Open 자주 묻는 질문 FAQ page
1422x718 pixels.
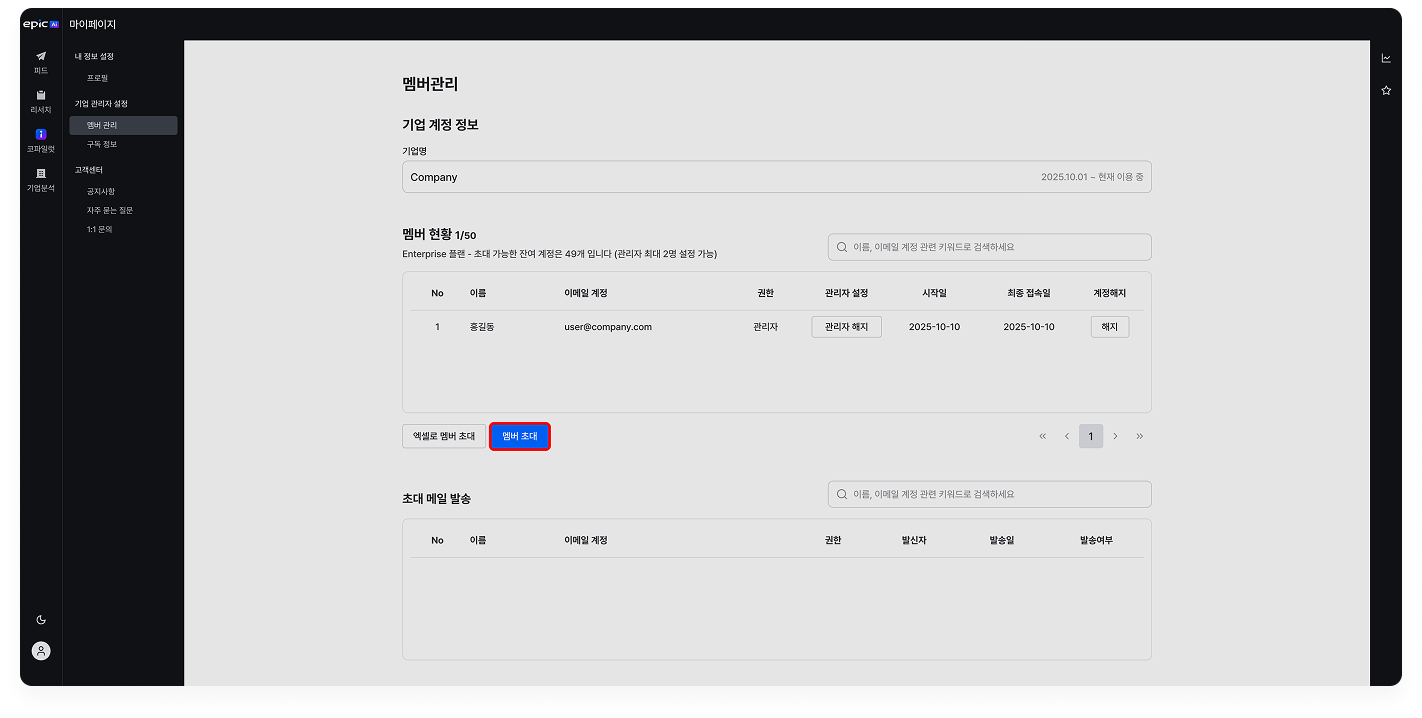pyautogui.click(x=109, y=210)
